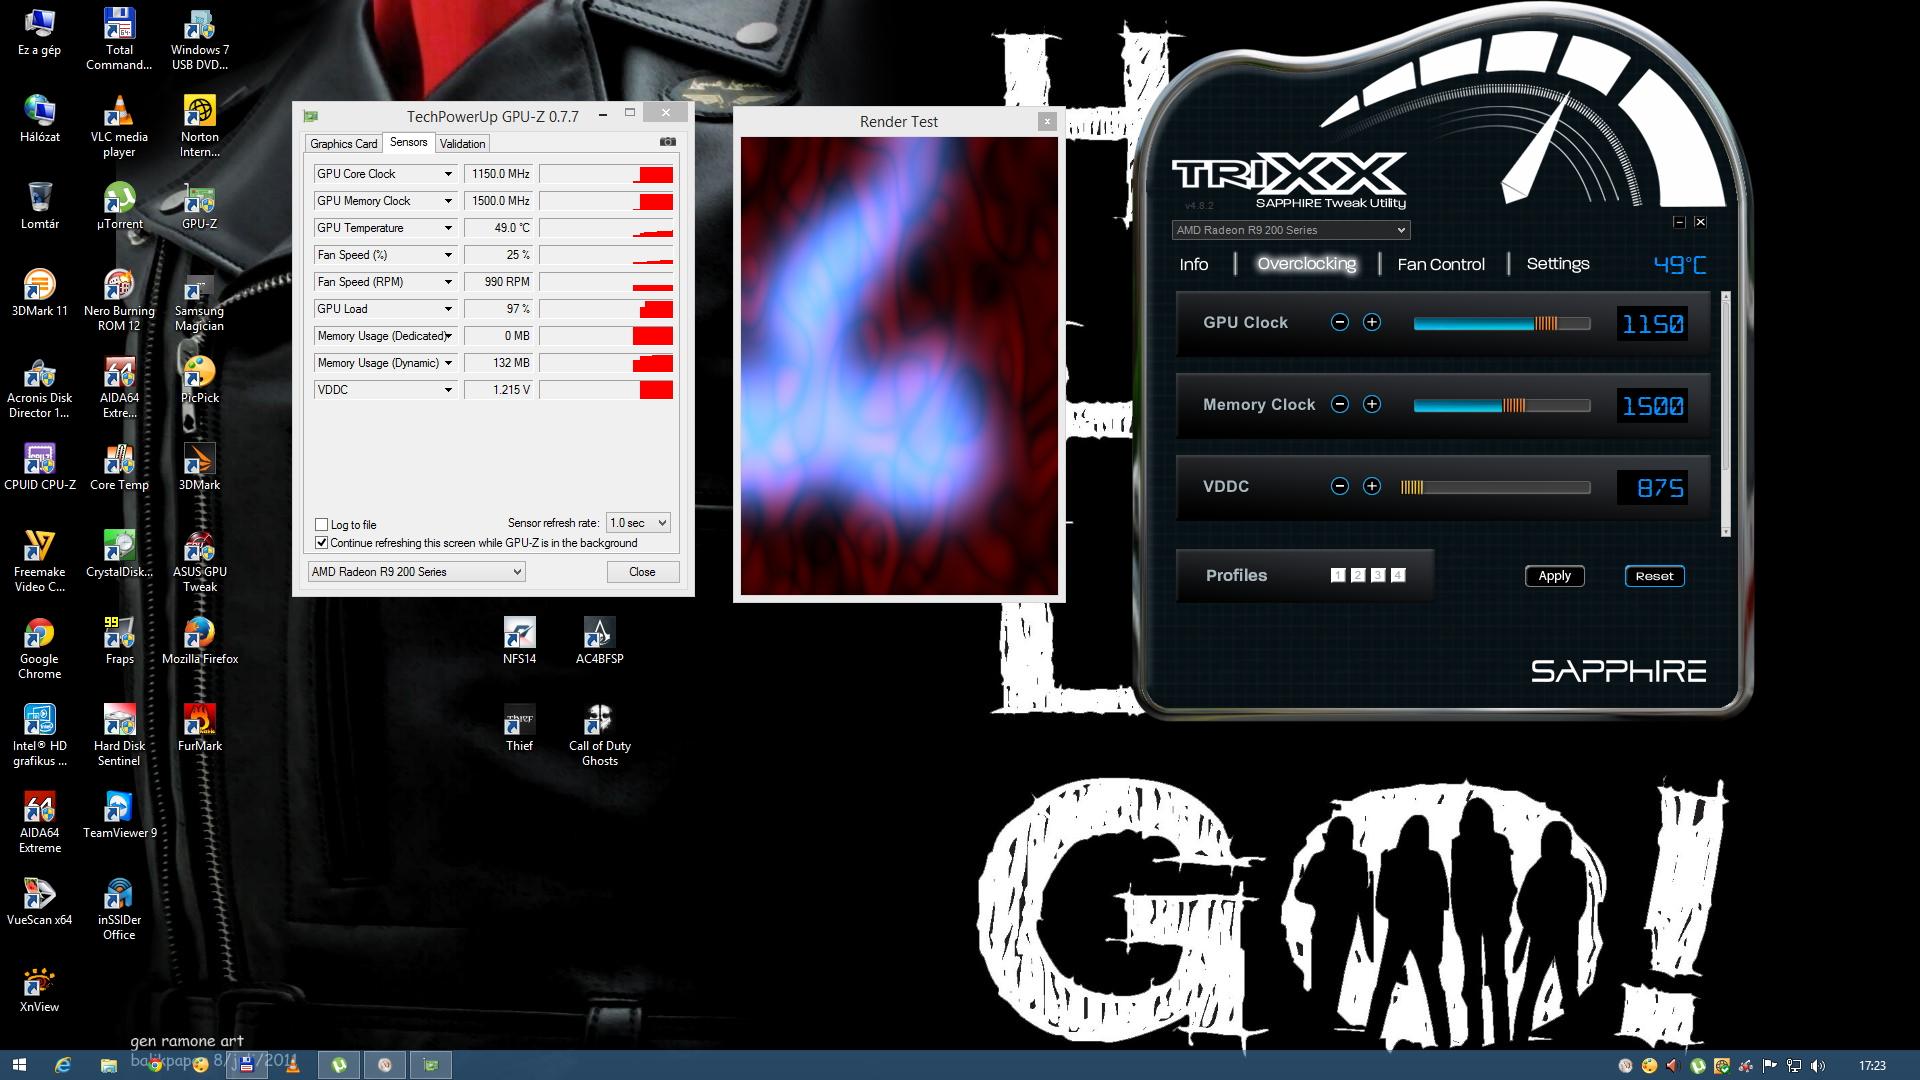Enable the Log to file checkbox
This screenshot has height=1080, width=1920.
pyautogui.click(x=321, y=524)
